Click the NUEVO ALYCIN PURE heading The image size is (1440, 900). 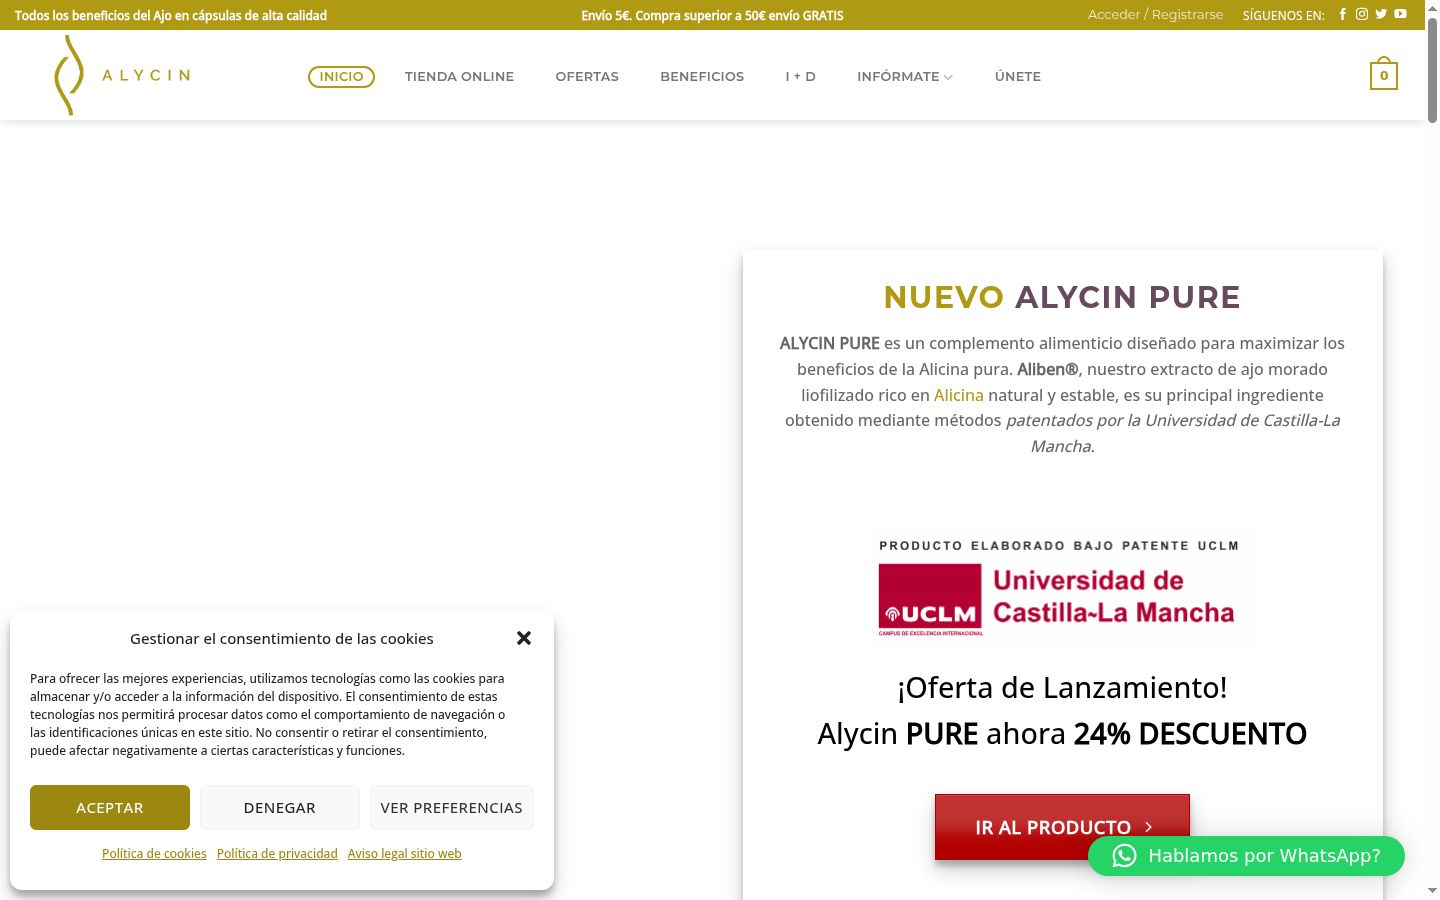point(1062,297)
